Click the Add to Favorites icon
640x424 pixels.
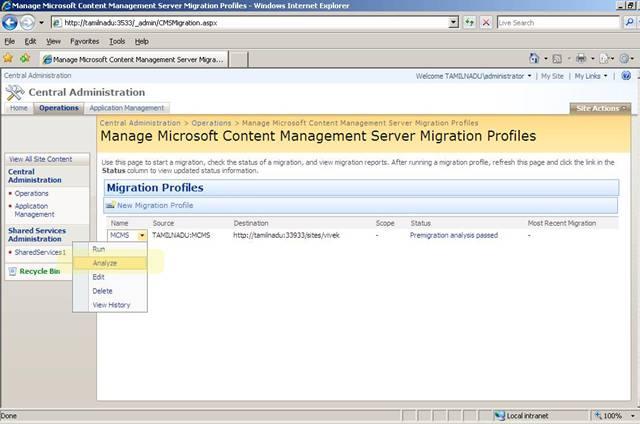[x=25, y=58]
